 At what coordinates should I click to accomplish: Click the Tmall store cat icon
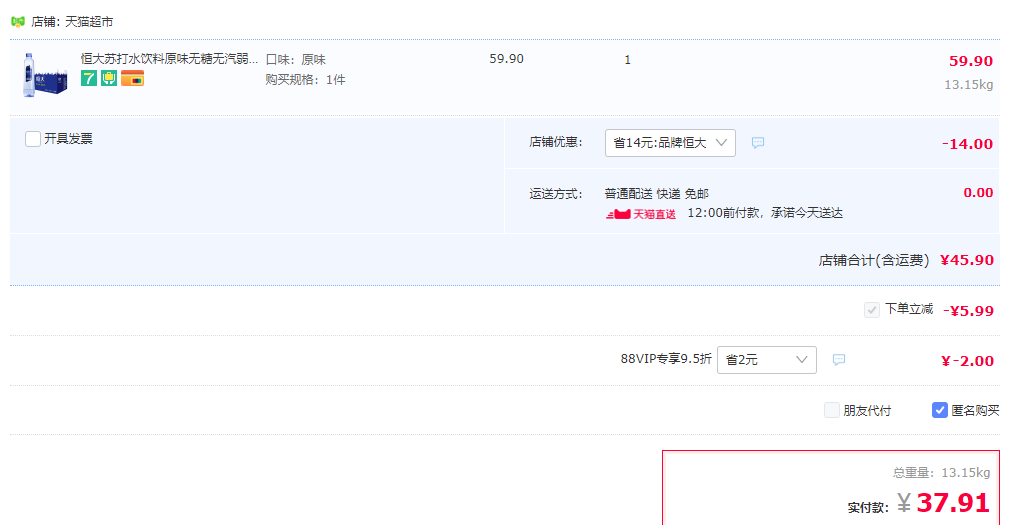click(18, 22)
